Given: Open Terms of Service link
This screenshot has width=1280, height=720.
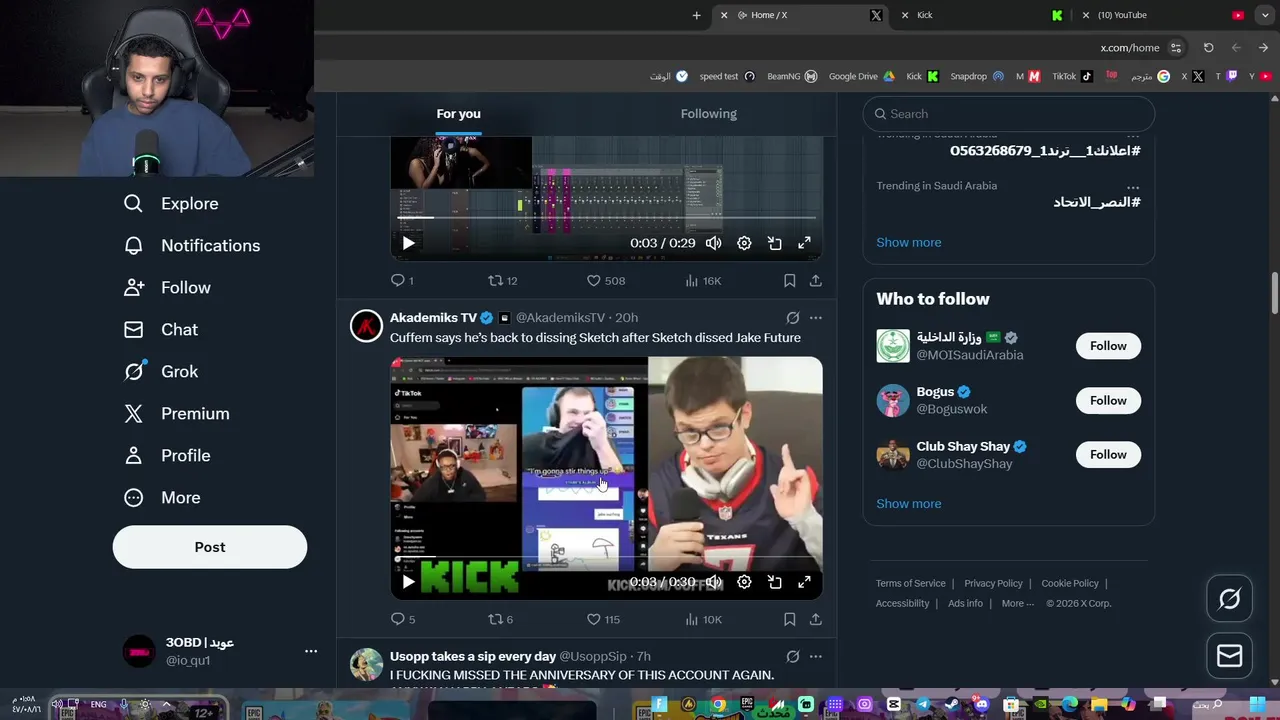Looking at the screenshot, I should tap(910, 583).
